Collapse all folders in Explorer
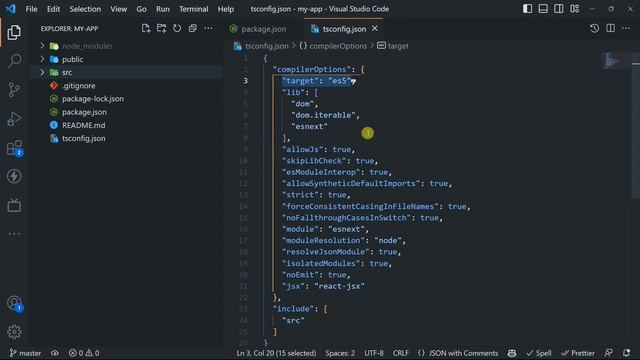This screenshot has height=360, width=640. click(x=193, y=29)
